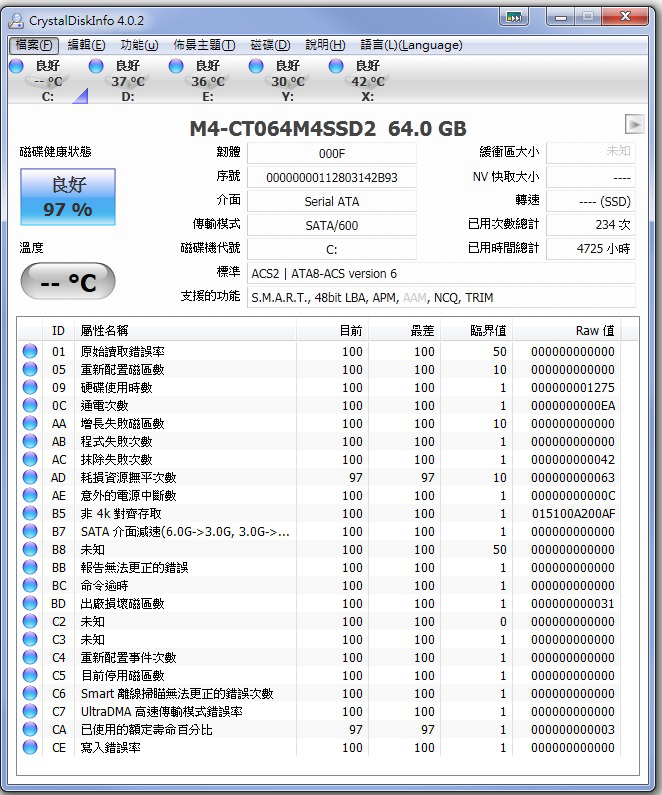Open the 功能(u) menu

[139, 45]
